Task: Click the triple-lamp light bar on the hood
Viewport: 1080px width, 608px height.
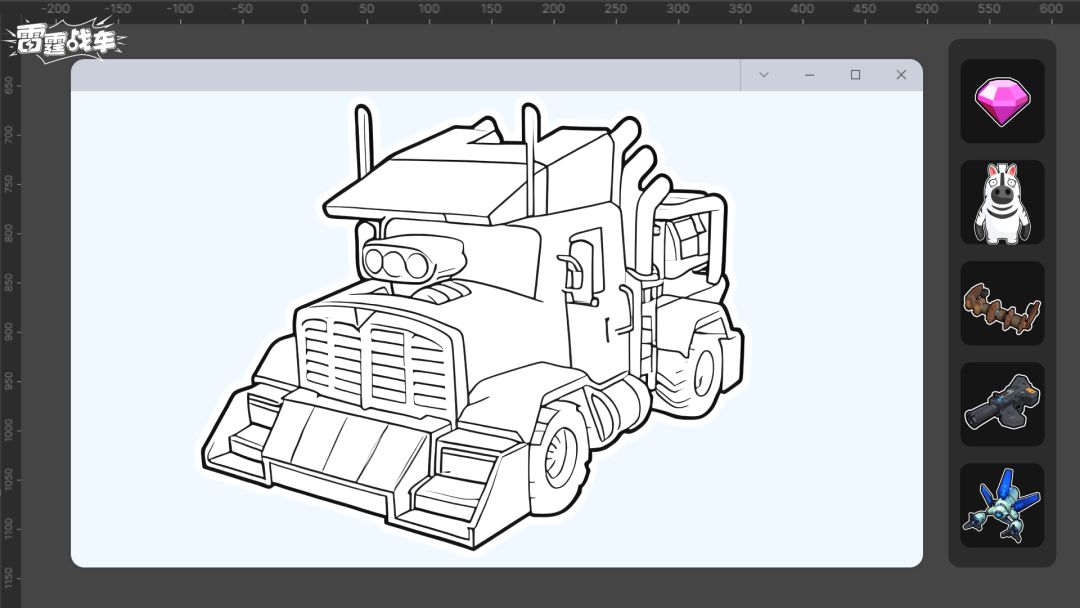Action: [397, 264]
